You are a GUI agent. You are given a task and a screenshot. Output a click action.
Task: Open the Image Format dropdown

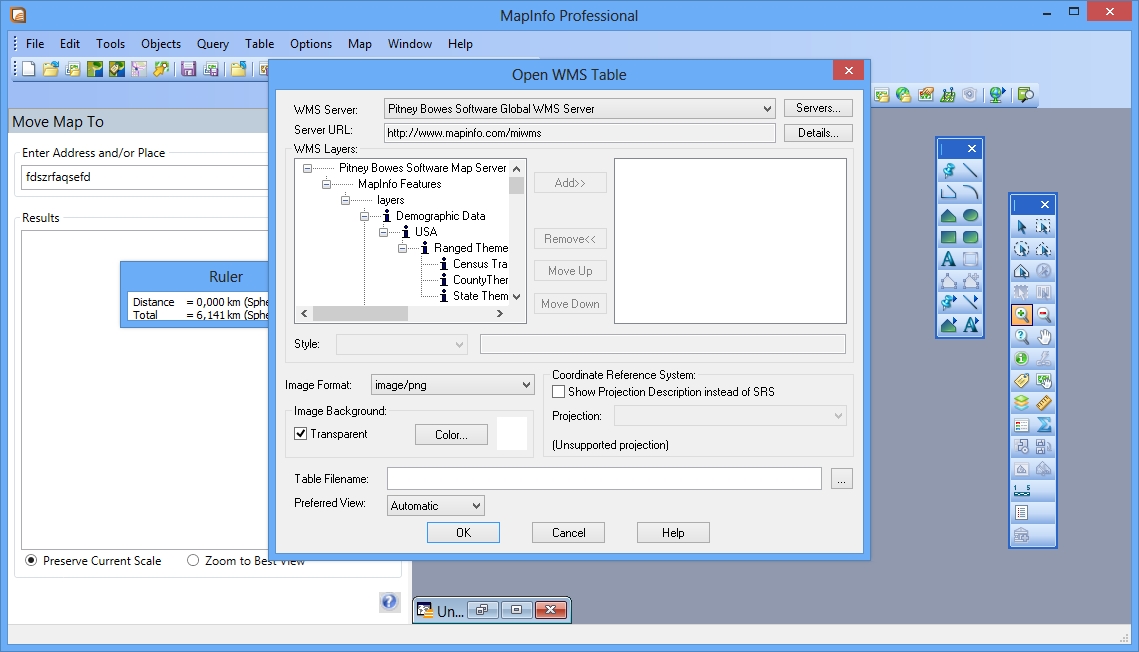[526, 385]
